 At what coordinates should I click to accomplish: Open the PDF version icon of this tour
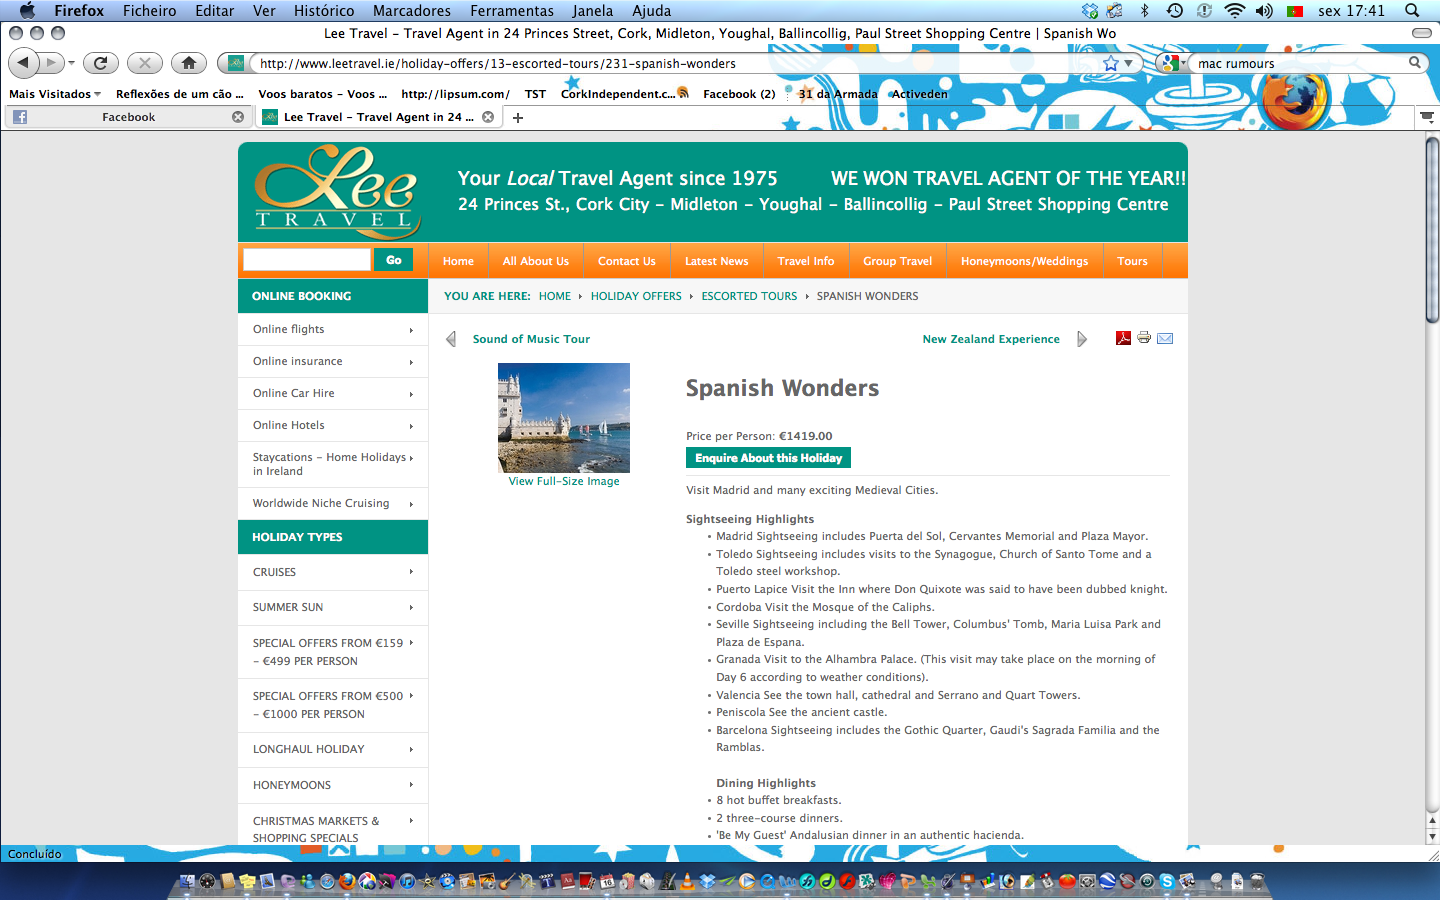(1123, 338)
